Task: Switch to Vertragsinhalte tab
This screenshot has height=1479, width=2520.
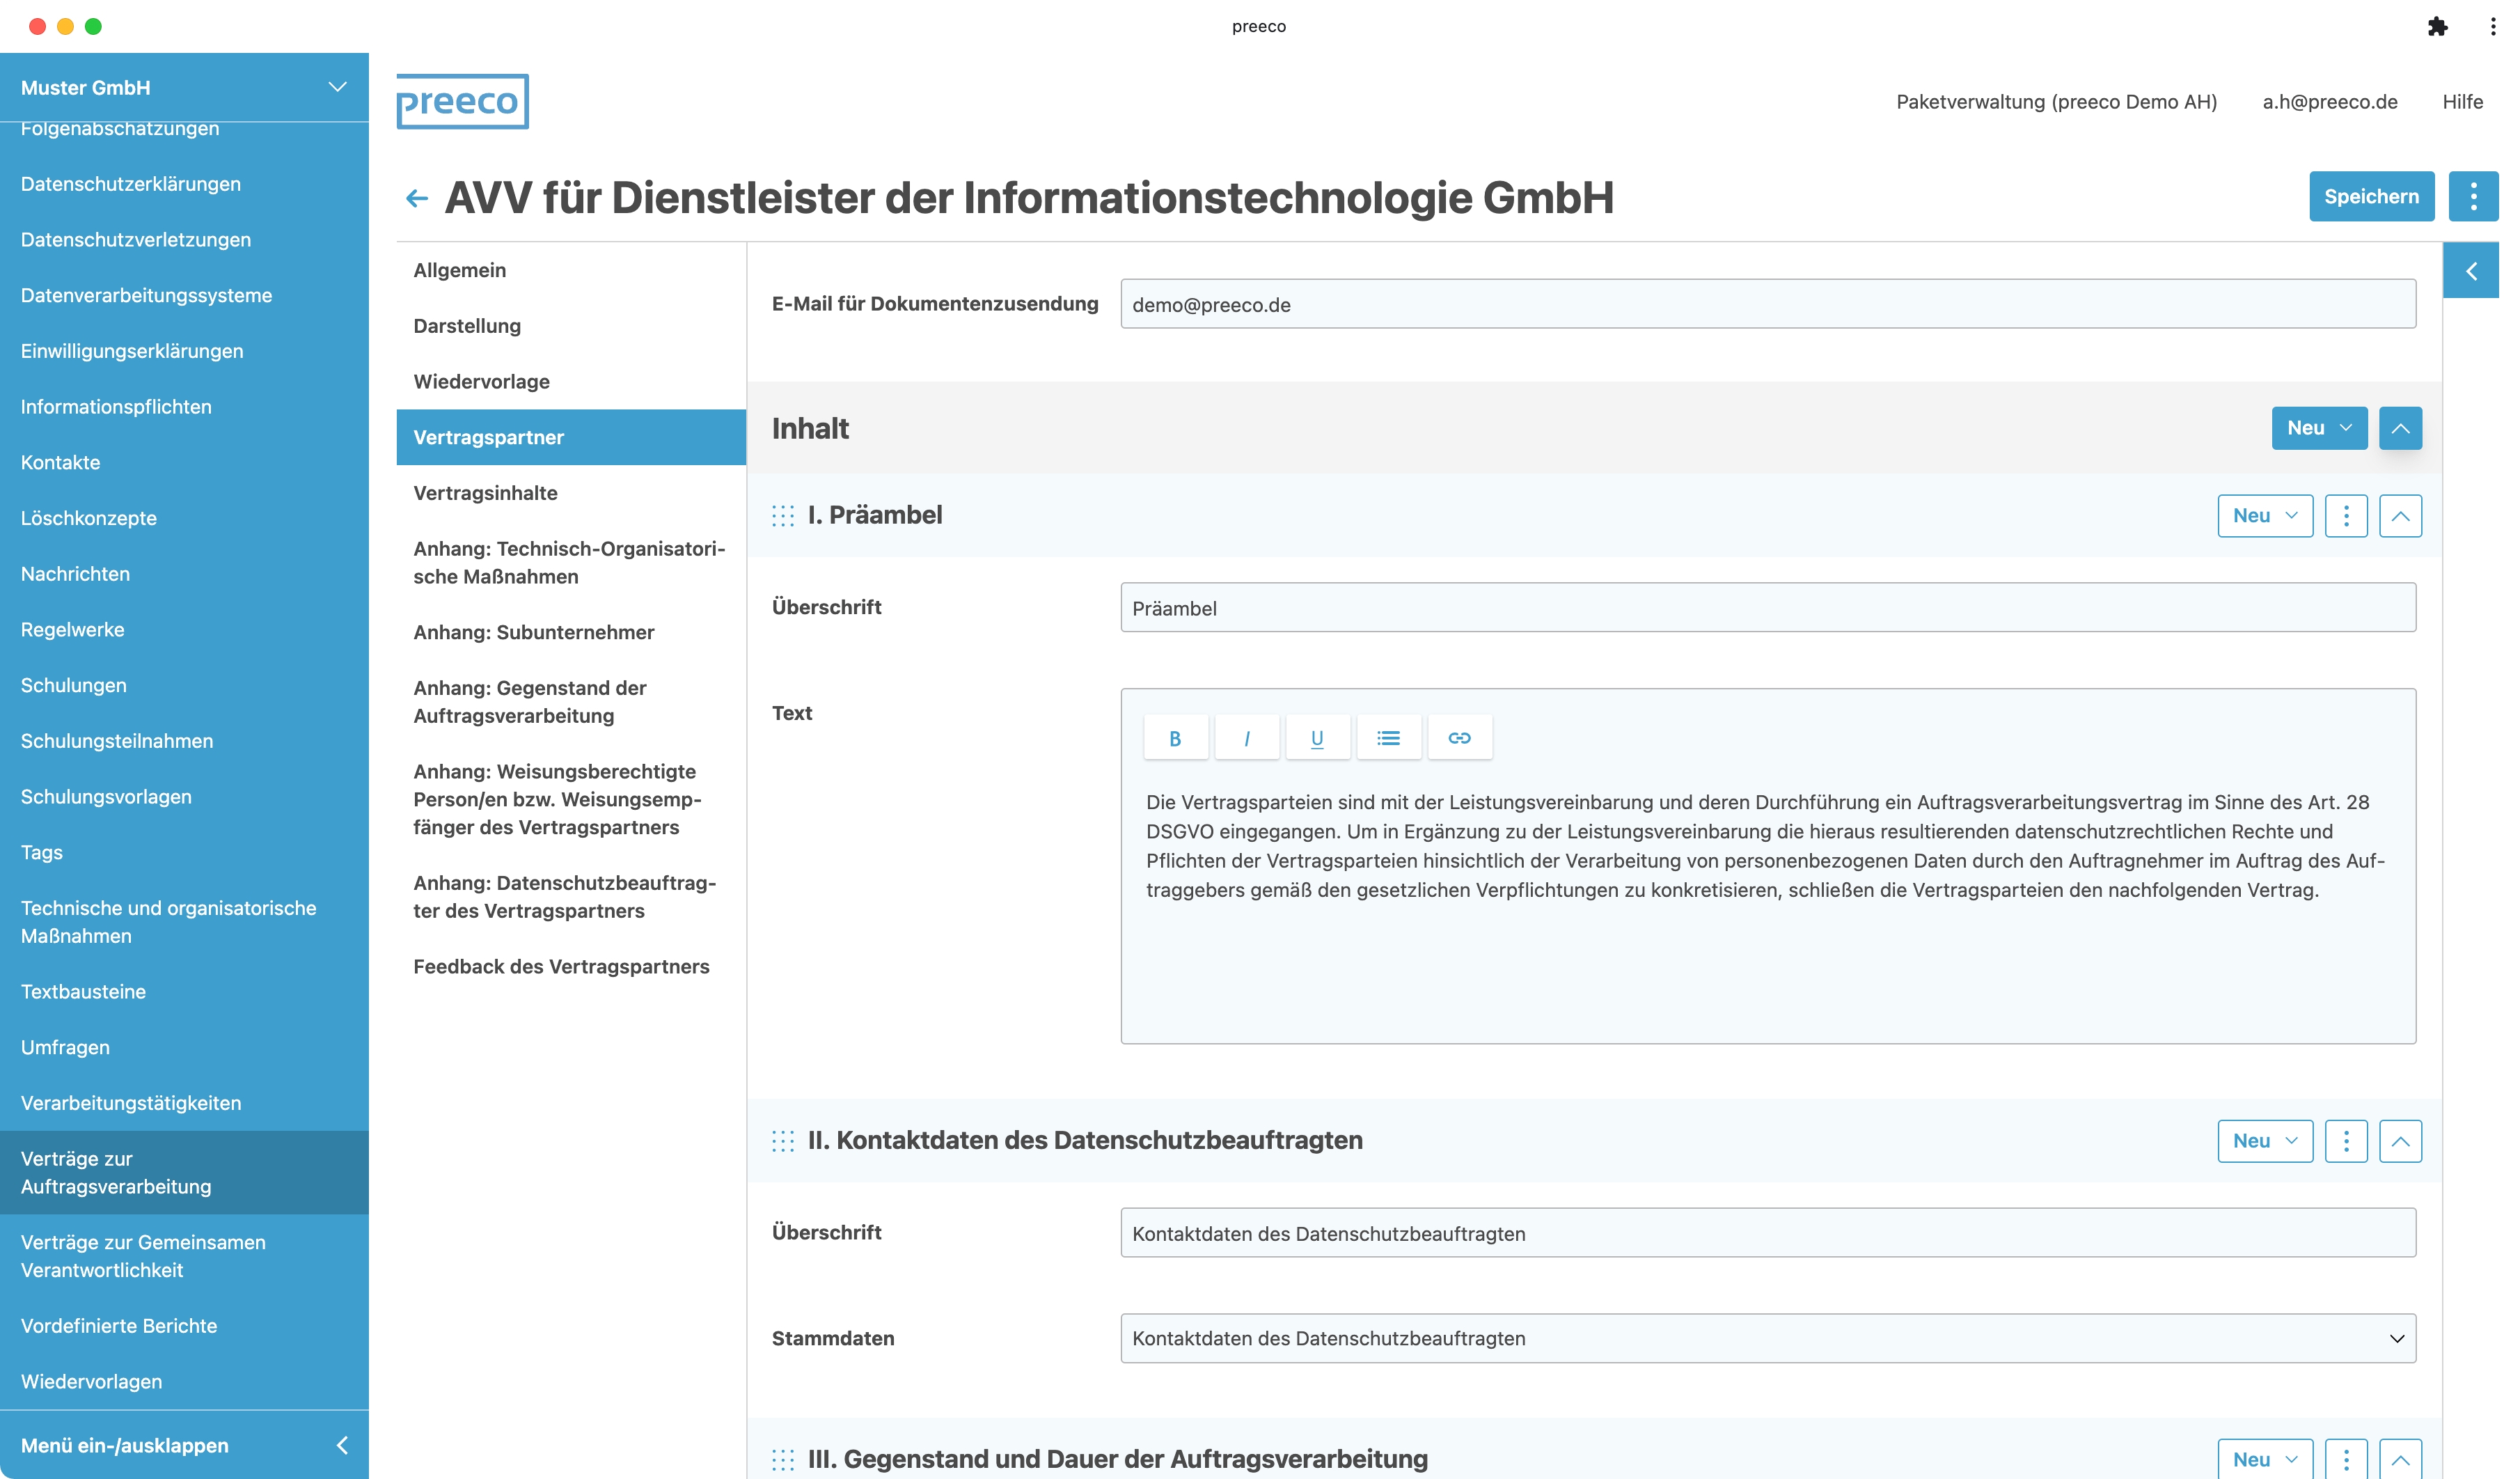Action: (x=485, y=493)
